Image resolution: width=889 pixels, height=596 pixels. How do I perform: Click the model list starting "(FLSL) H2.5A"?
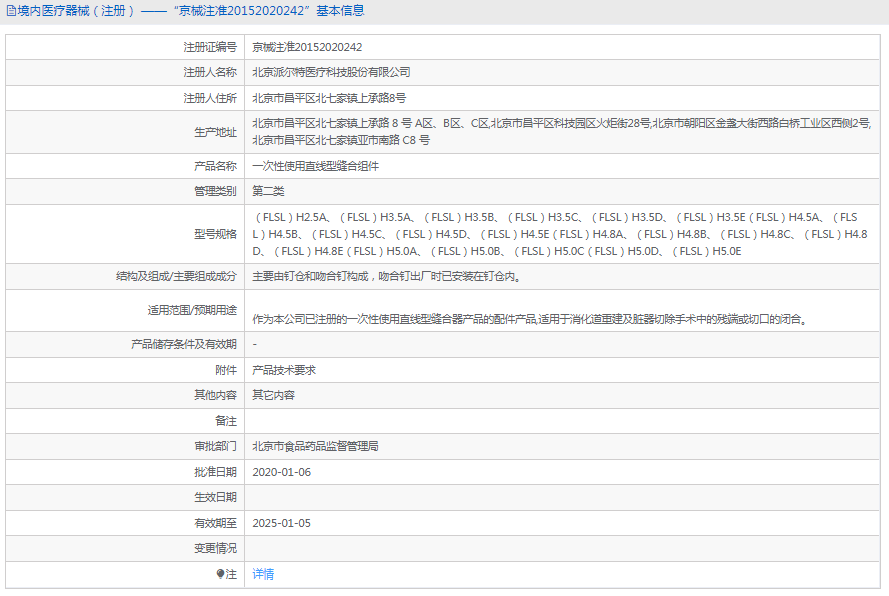[x=560, y=234]
